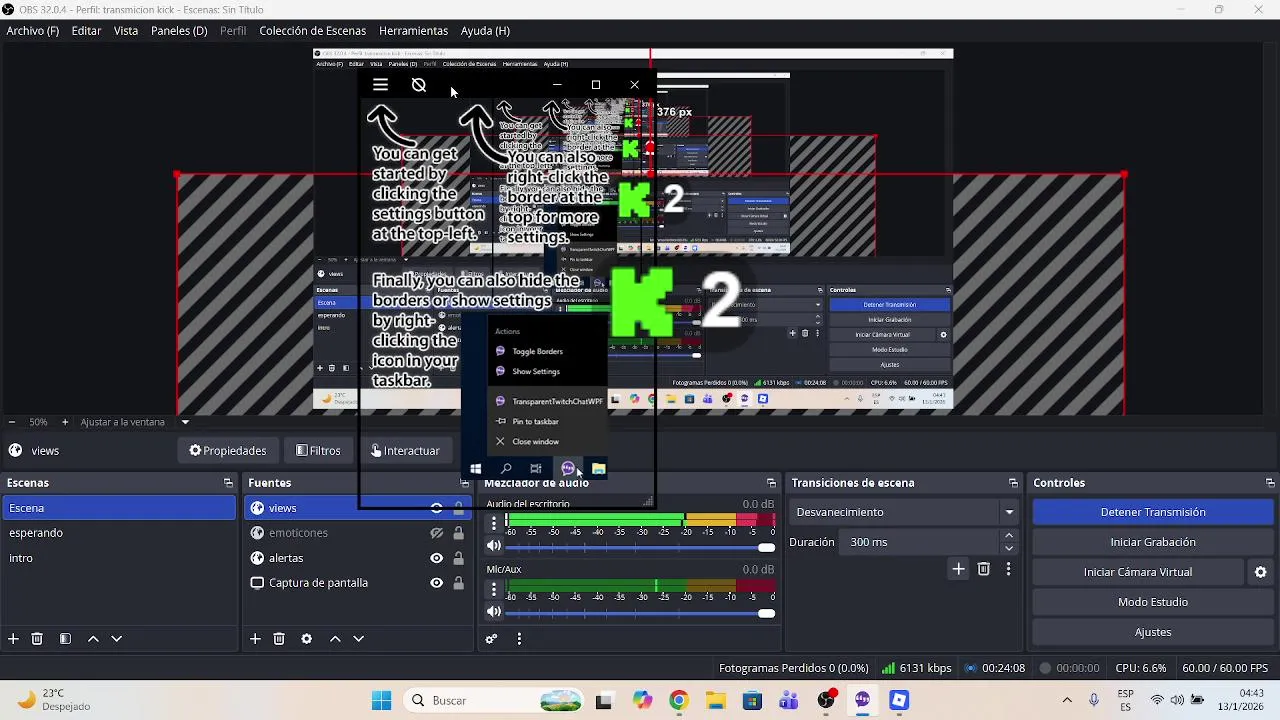Open source Propiedades button
1280x720 pixels.
(x=228, y=451)
